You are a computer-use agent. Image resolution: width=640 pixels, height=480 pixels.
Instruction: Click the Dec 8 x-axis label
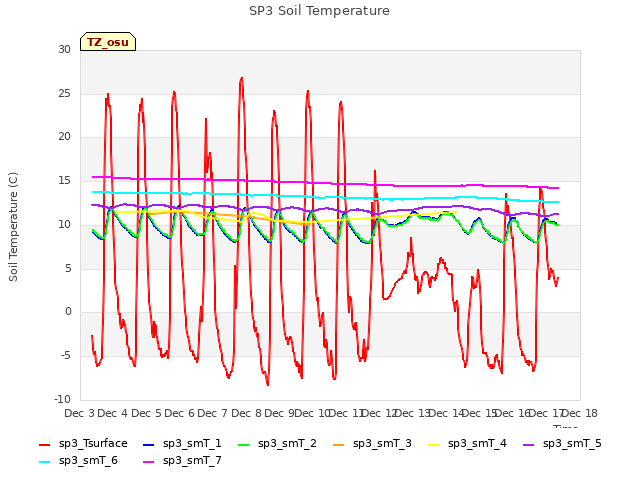tap(246, 413)
